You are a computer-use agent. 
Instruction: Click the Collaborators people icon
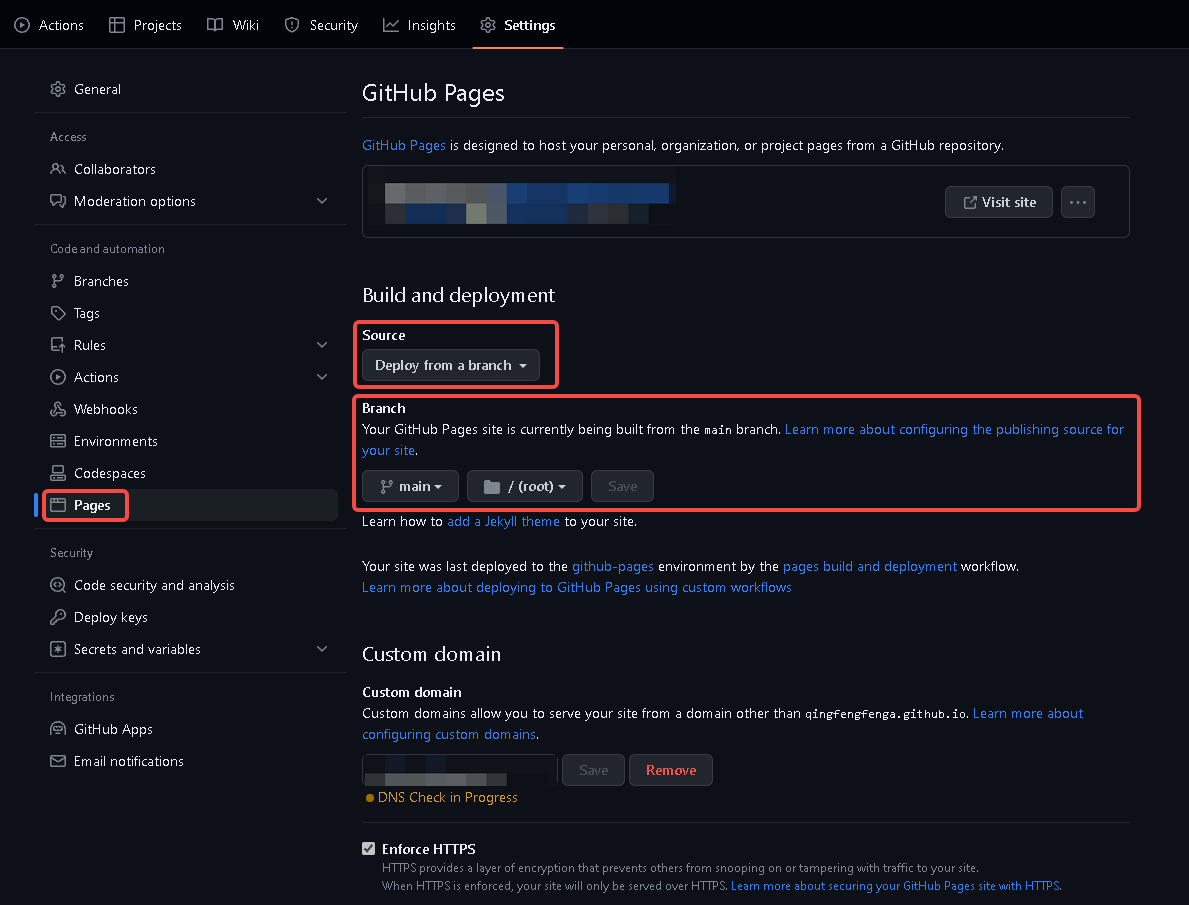(x=58, y=169)
